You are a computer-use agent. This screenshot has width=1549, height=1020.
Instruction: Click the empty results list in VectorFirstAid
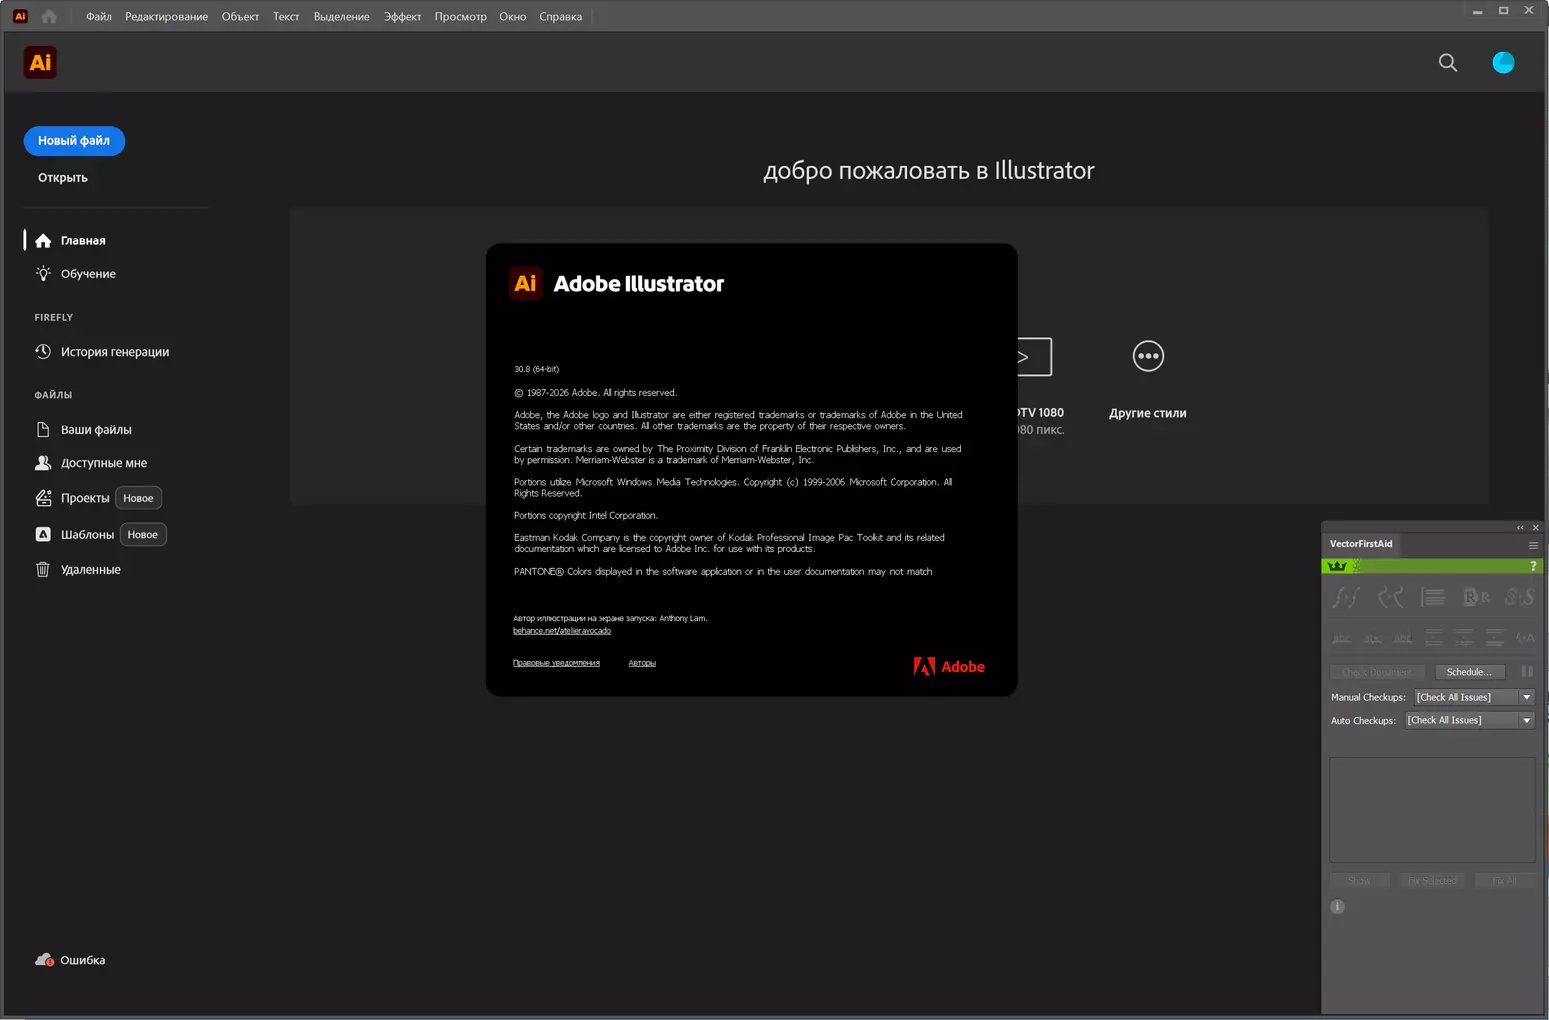(x=1432, y=810)
